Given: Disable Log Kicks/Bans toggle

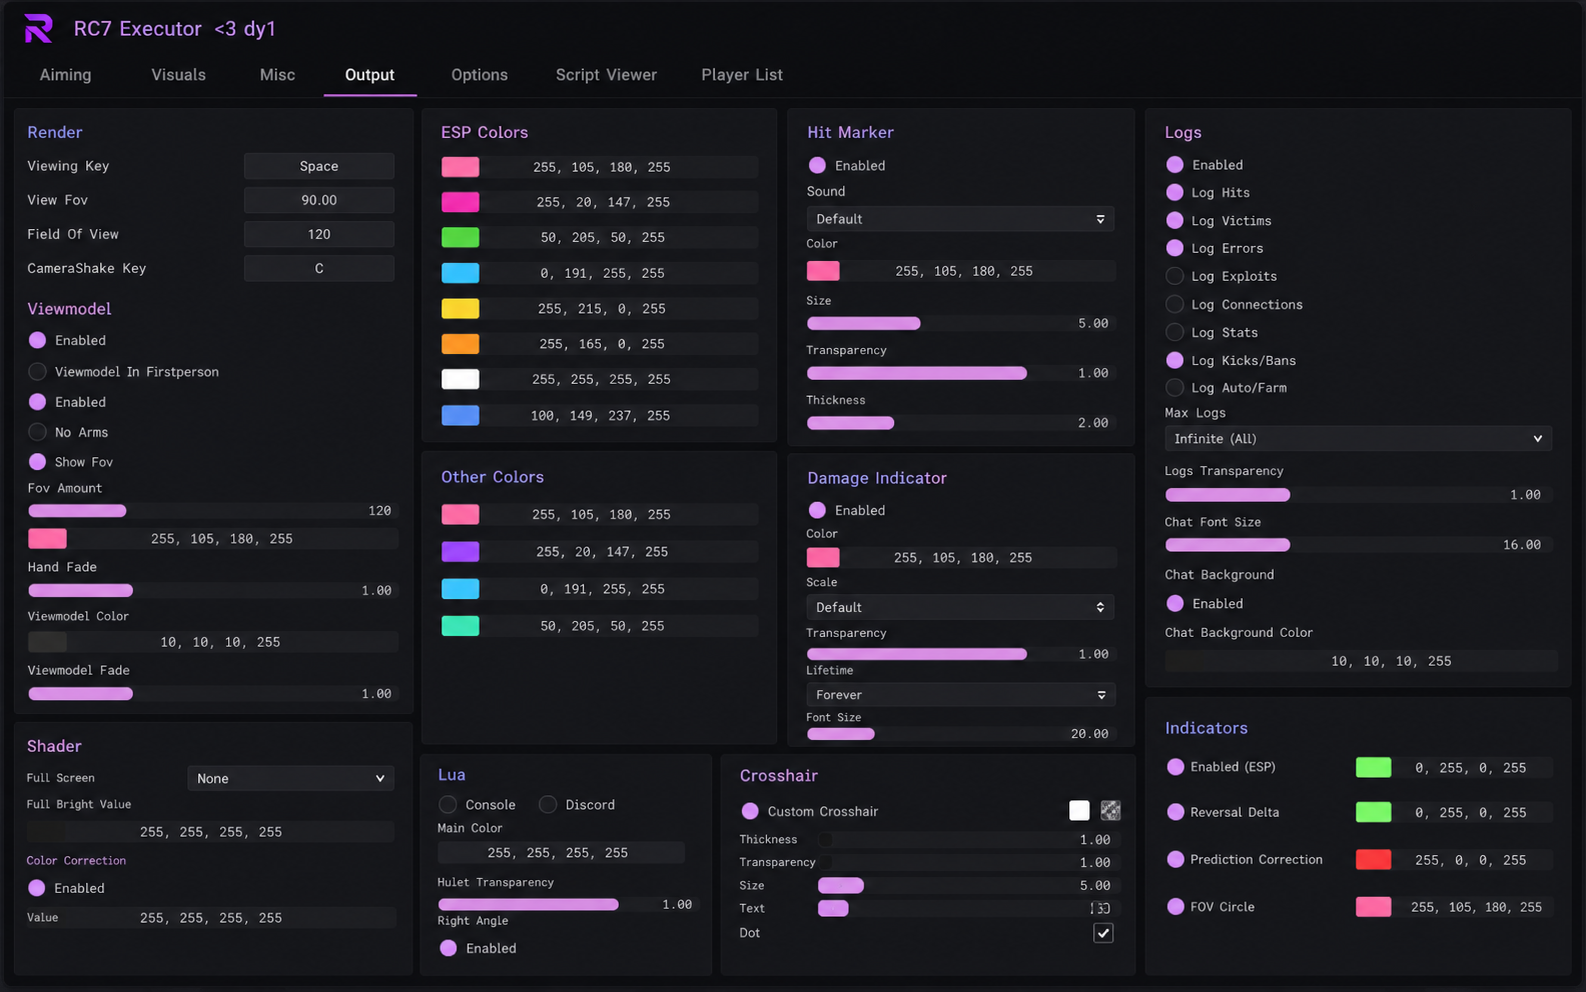Looking at the screenshot, I should pos(1175,360).
